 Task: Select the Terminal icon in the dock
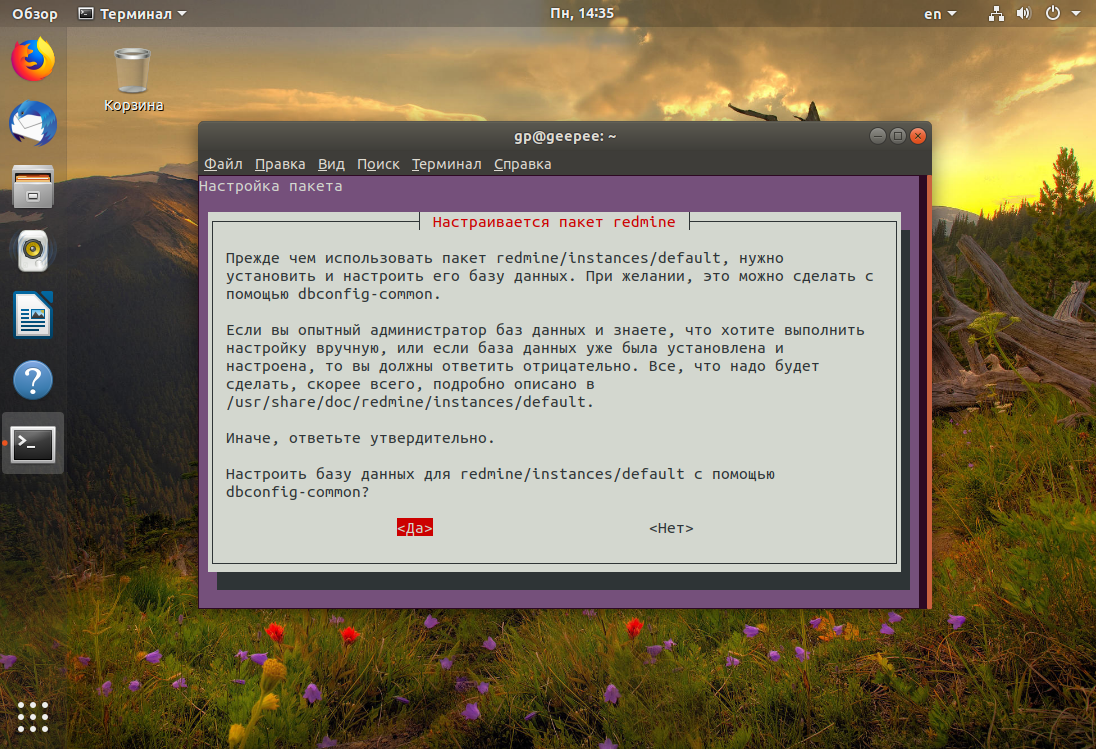coord(33,444)
